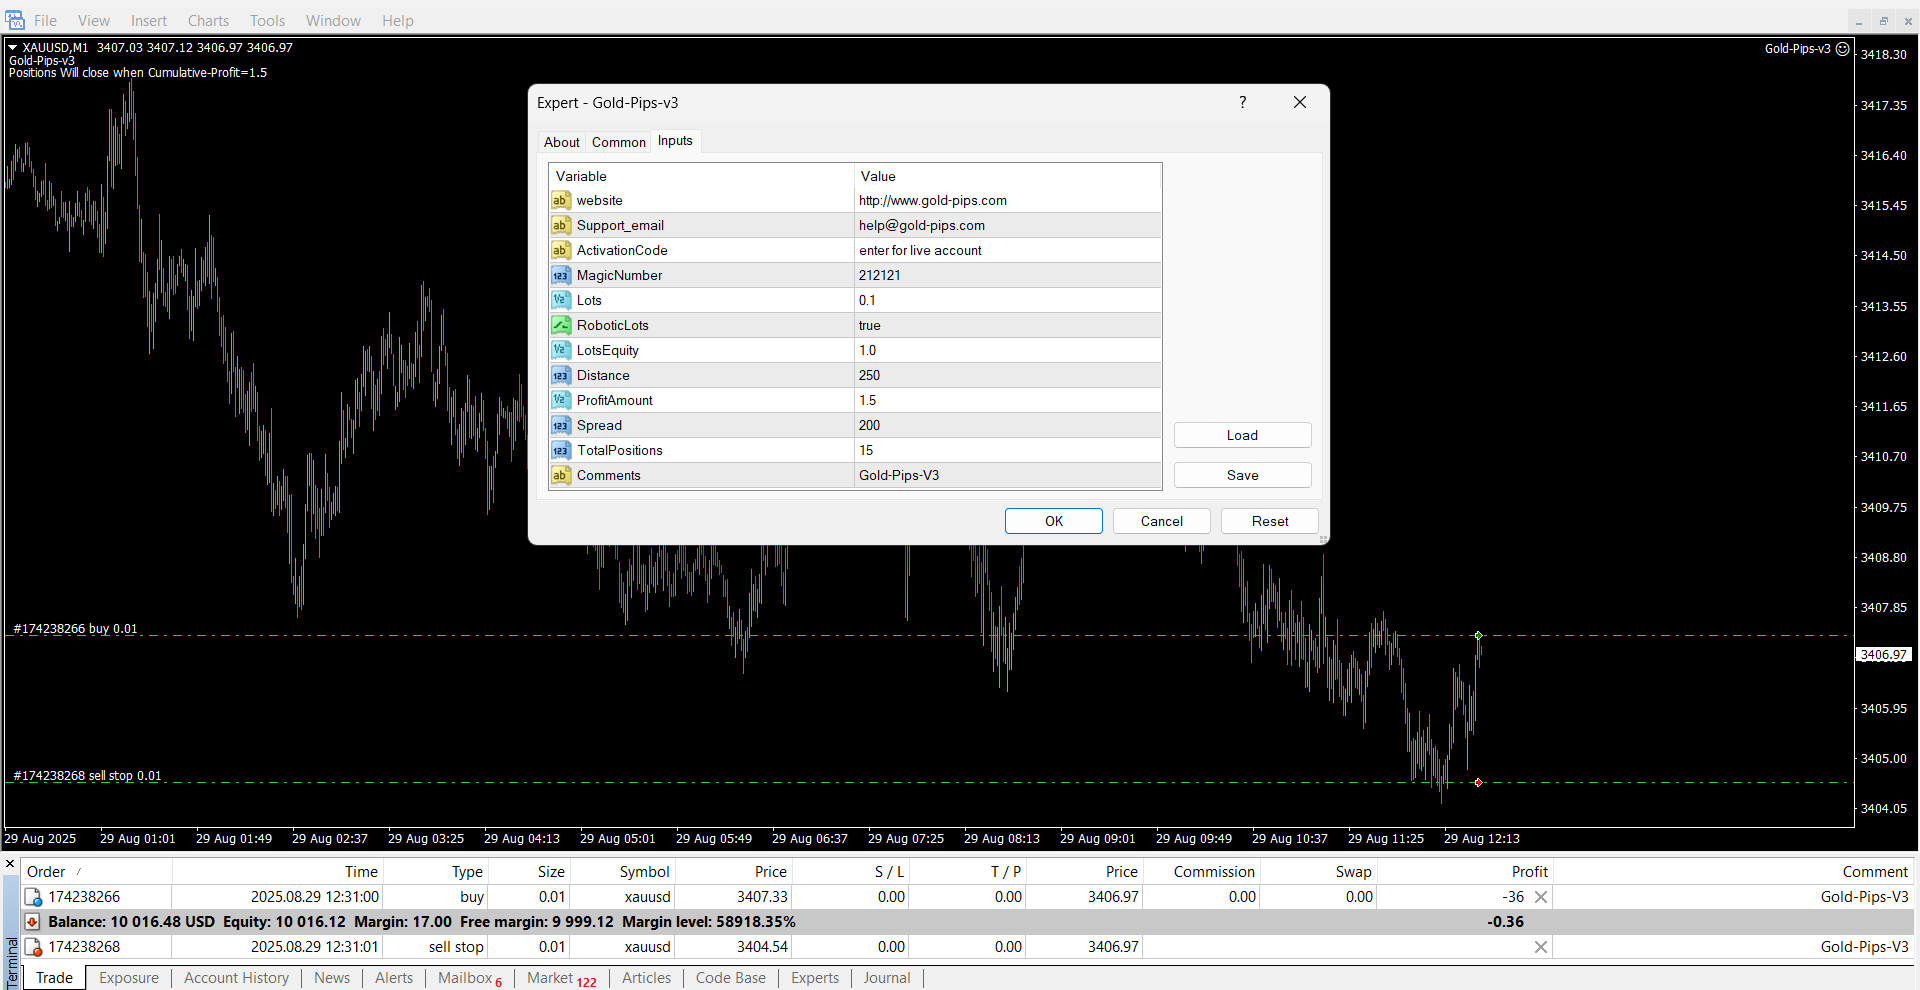
Task: Click the question mark help icon in Expert dialog
Action: 1243,102
